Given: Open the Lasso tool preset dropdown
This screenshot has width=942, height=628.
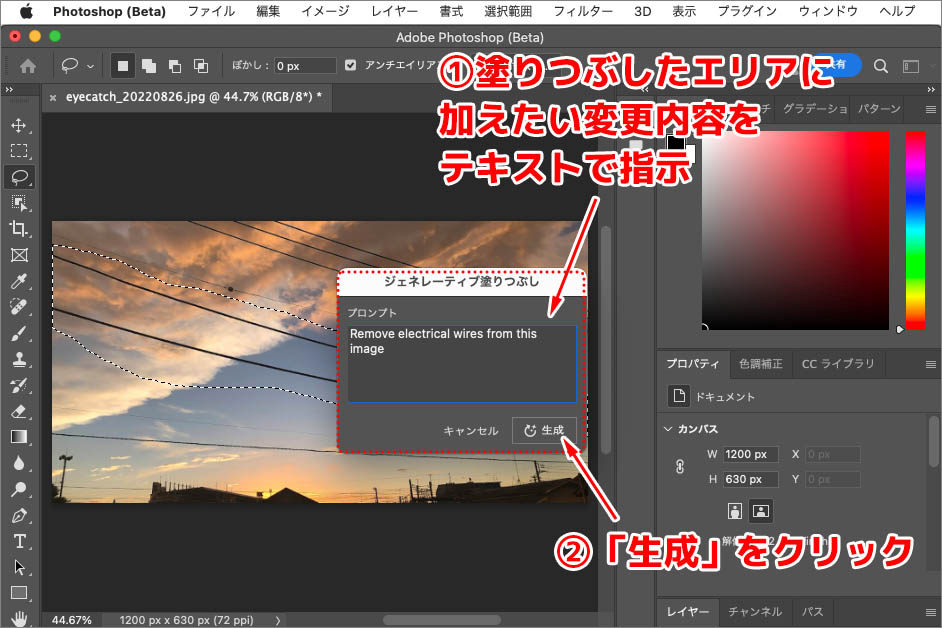Looking at the screenshot, I should [78, 66].
